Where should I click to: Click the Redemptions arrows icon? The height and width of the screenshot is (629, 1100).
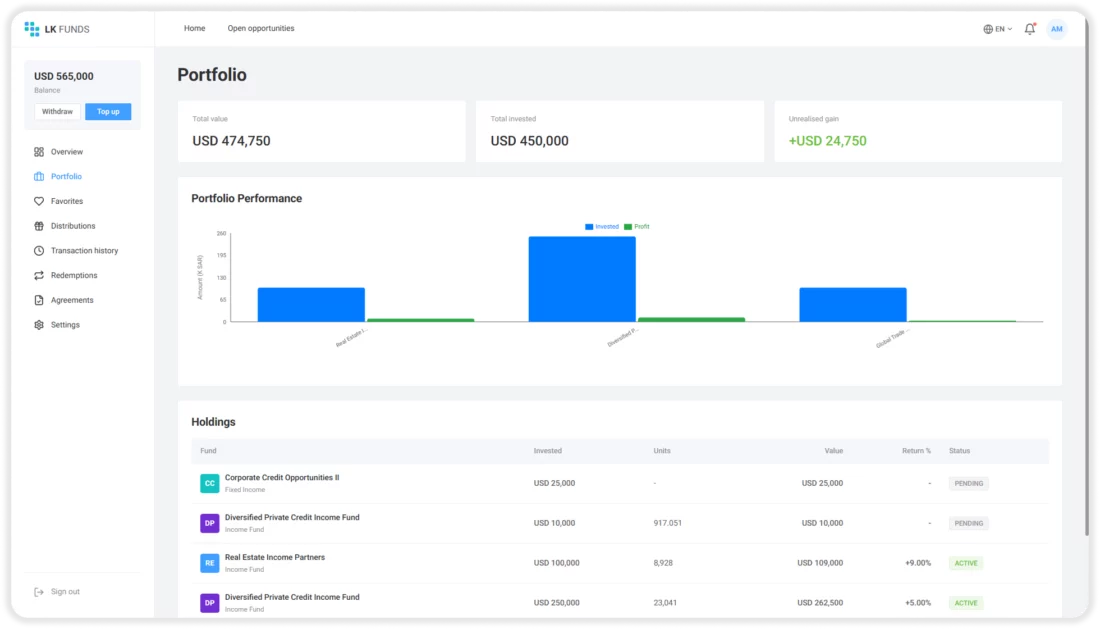point(39,276)
